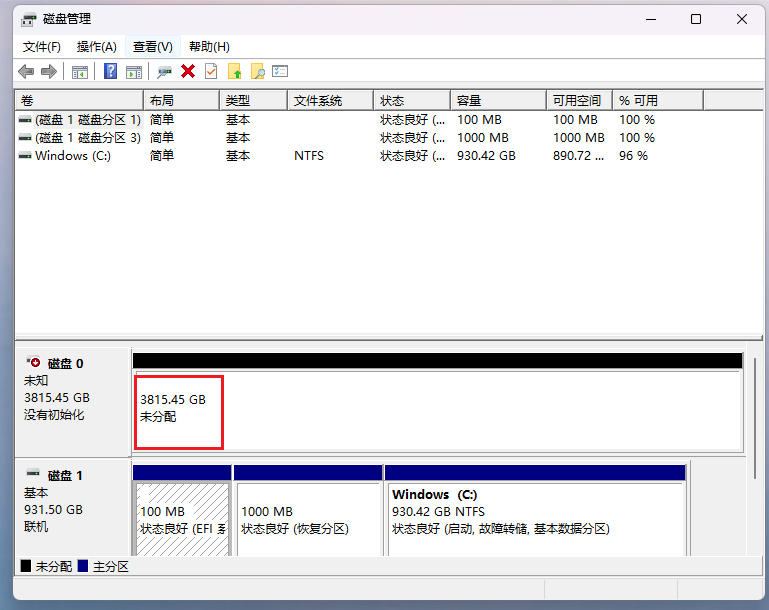Sort by the 容量 column header

[498, 101]
